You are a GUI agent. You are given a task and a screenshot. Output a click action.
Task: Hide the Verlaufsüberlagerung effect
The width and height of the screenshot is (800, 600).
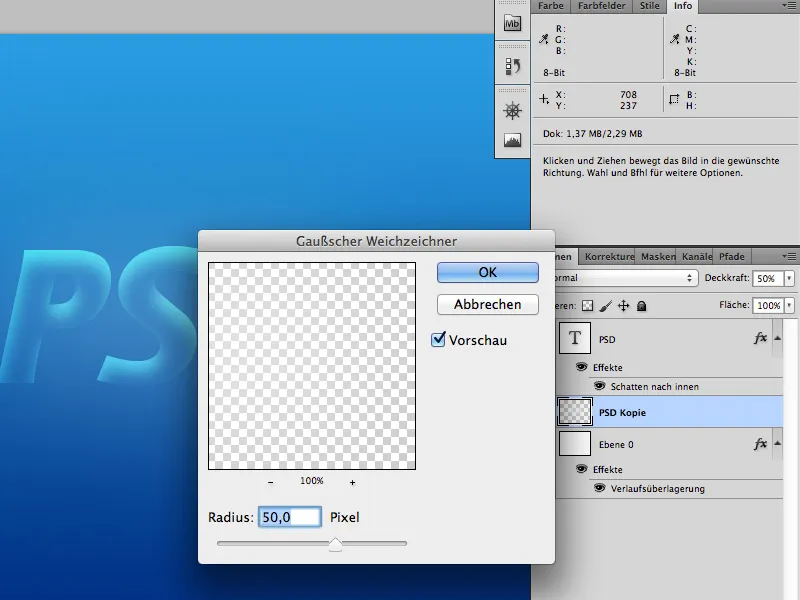[x=599, y=488]
